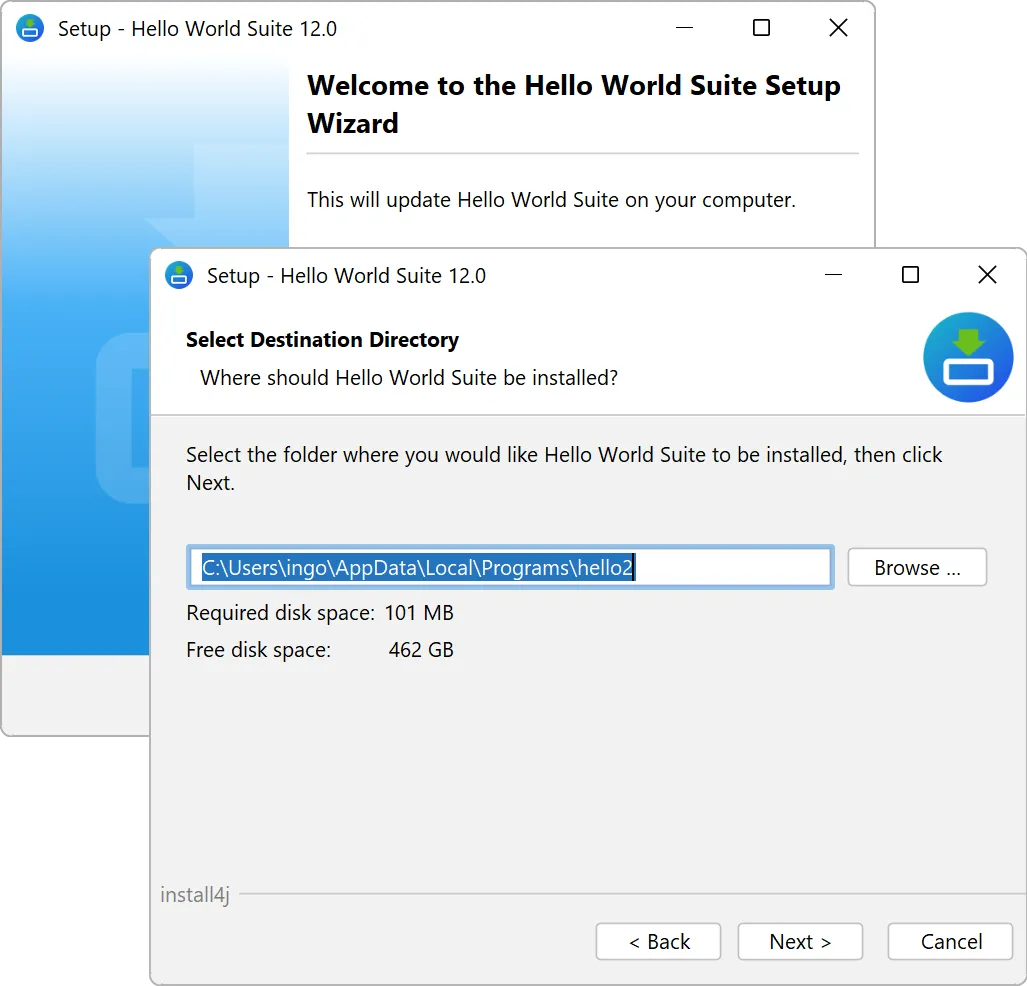
Task: Minimize the Welcome wizard window
Action: (x=684, y=28)
